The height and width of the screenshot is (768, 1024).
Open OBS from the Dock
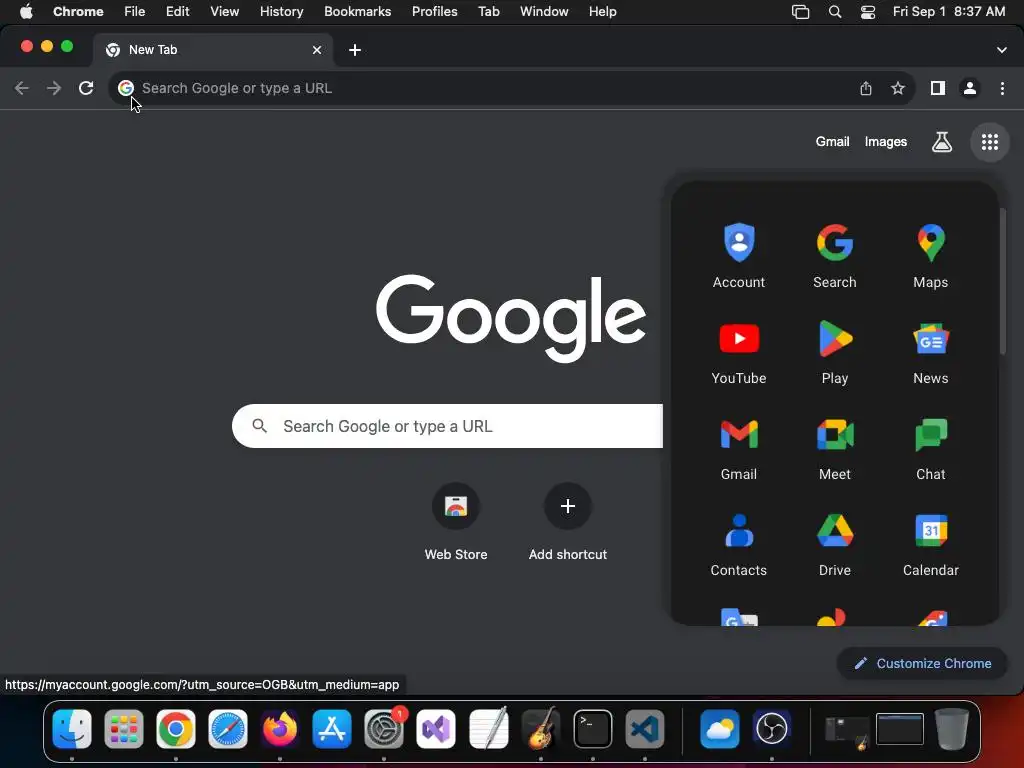(x=772, y=729)
